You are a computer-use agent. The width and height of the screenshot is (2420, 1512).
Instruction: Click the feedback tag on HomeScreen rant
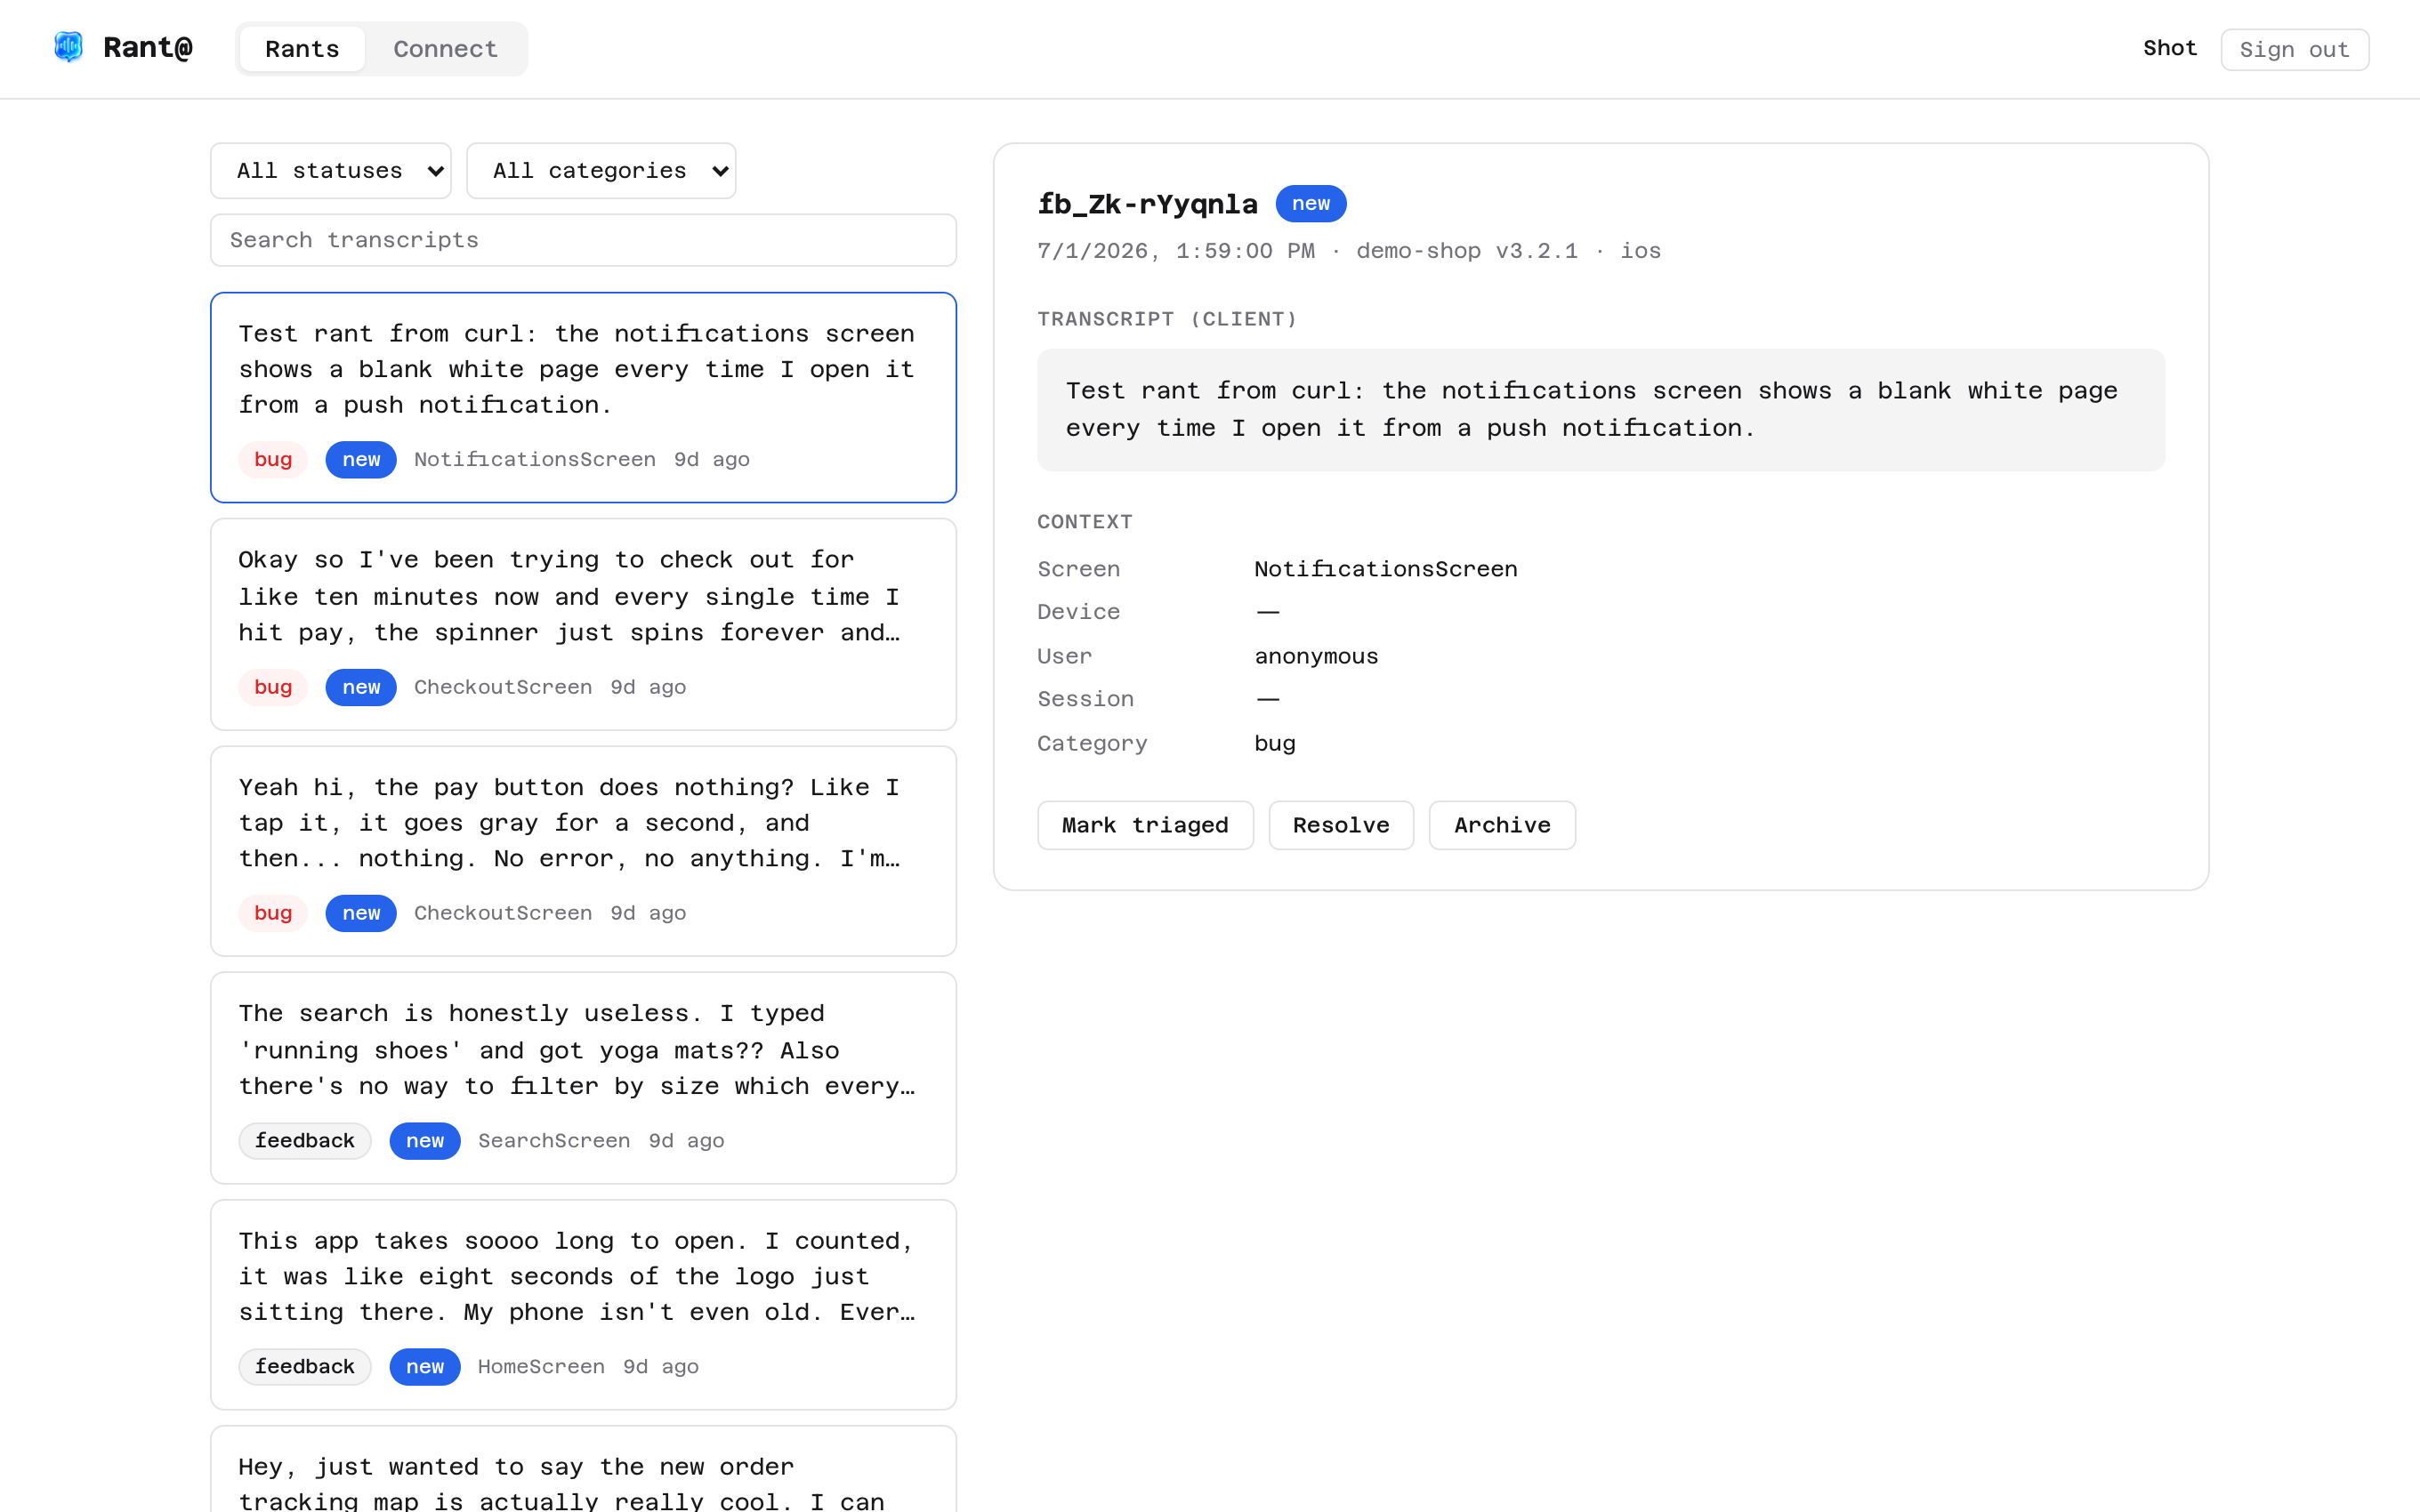point(305,1367)
